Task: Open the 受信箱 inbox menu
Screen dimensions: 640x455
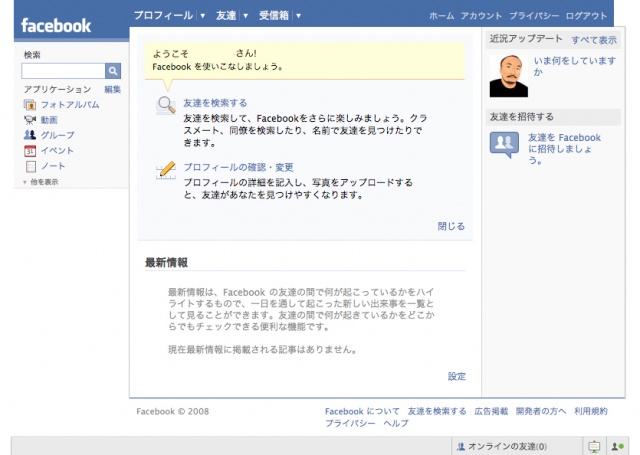Action: pos(274,16)
